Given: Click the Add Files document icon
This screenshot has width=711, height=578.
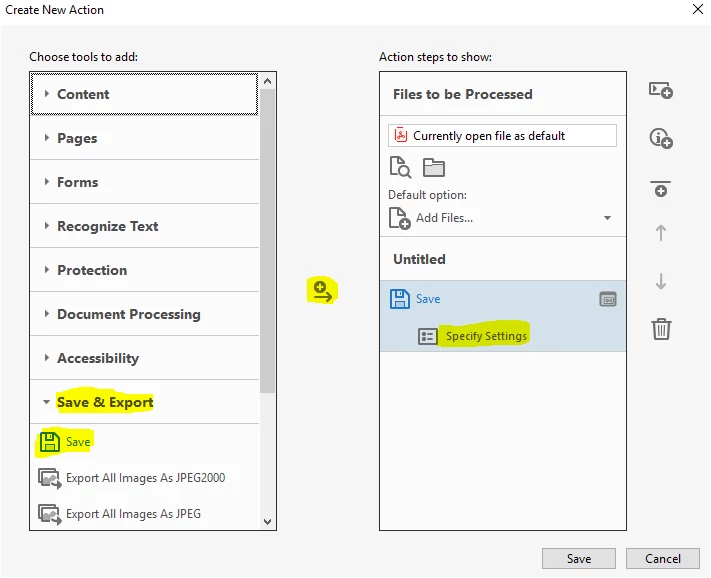Looking at the screenshot, I should [399, 218].
